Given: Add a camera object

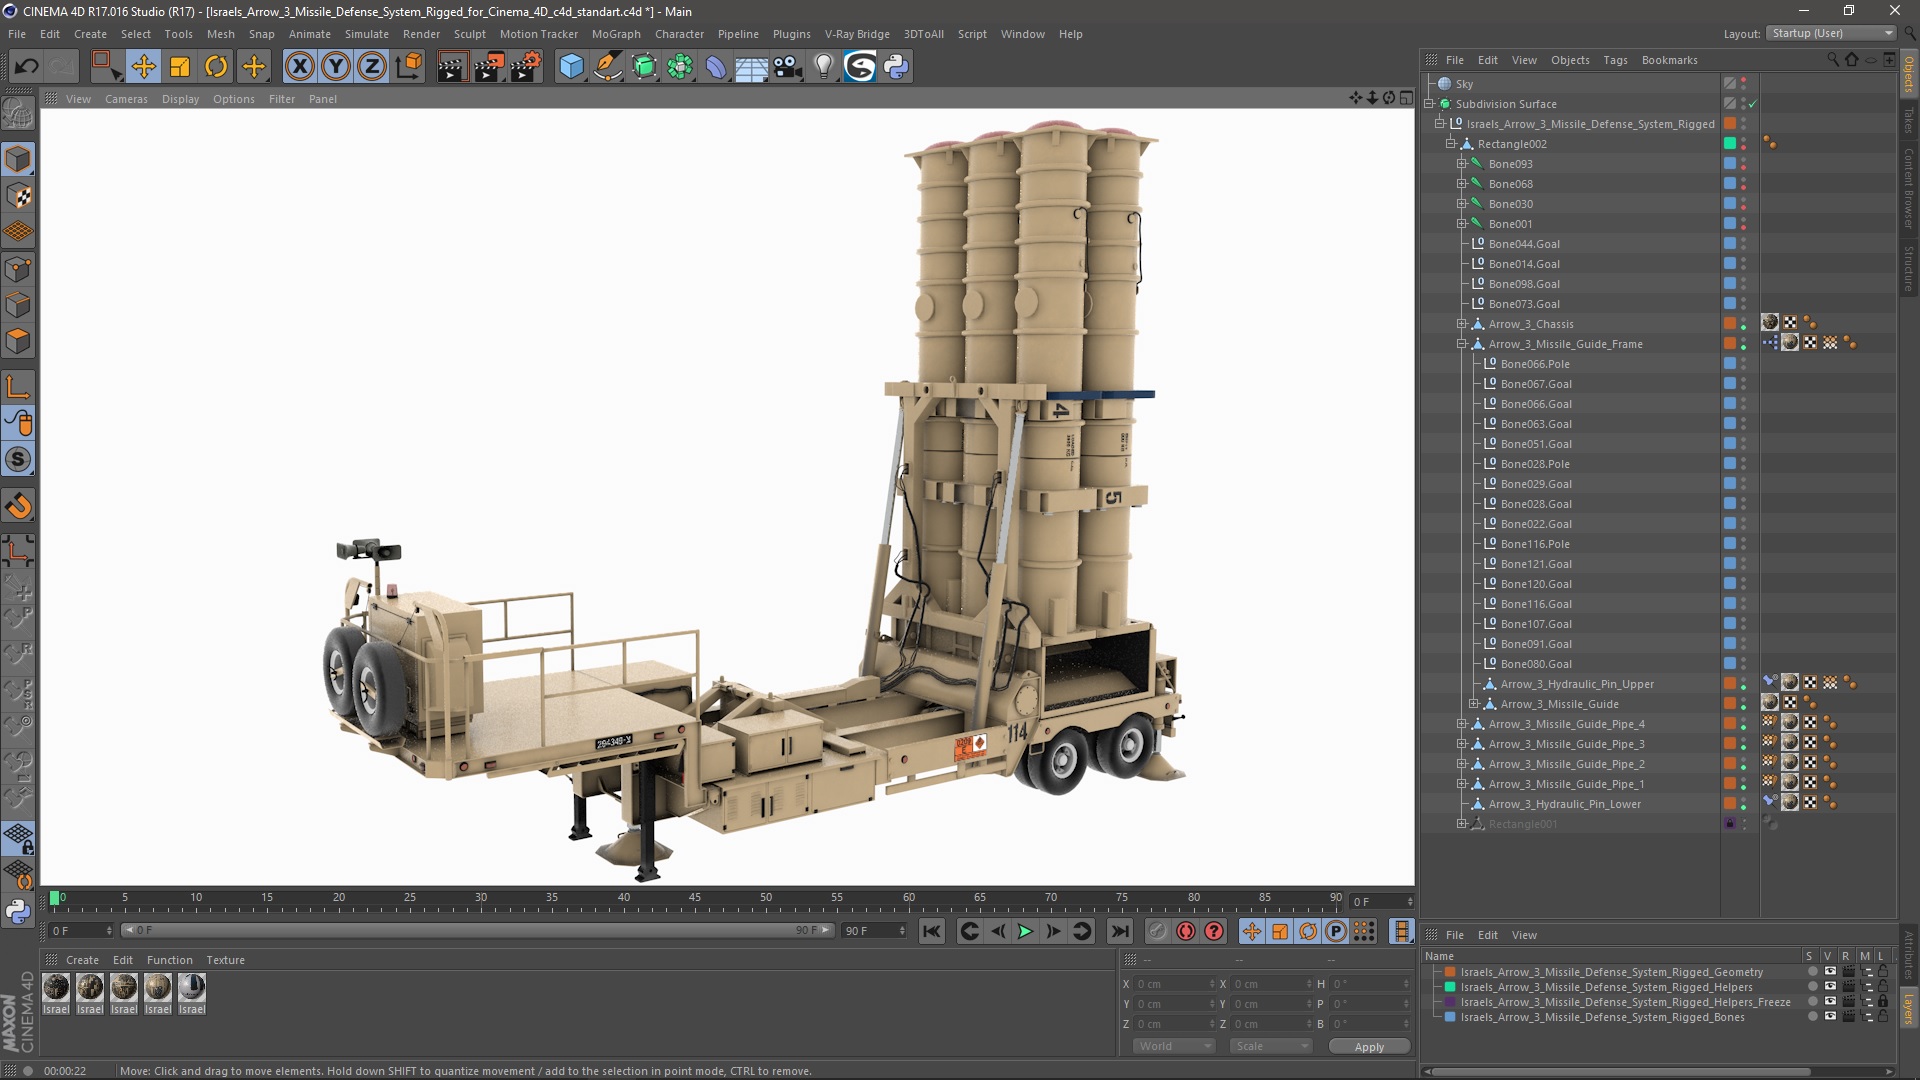Looking at the screenshot, I should click(x=788, y=67).
